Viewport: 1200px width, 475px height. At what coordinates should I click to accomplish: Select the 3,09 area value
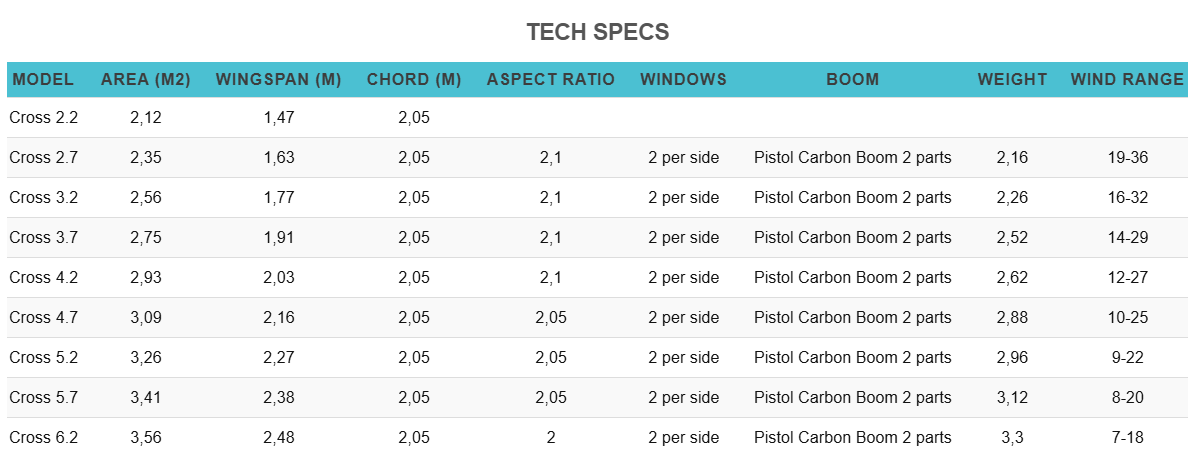click(x=146, y=318)
